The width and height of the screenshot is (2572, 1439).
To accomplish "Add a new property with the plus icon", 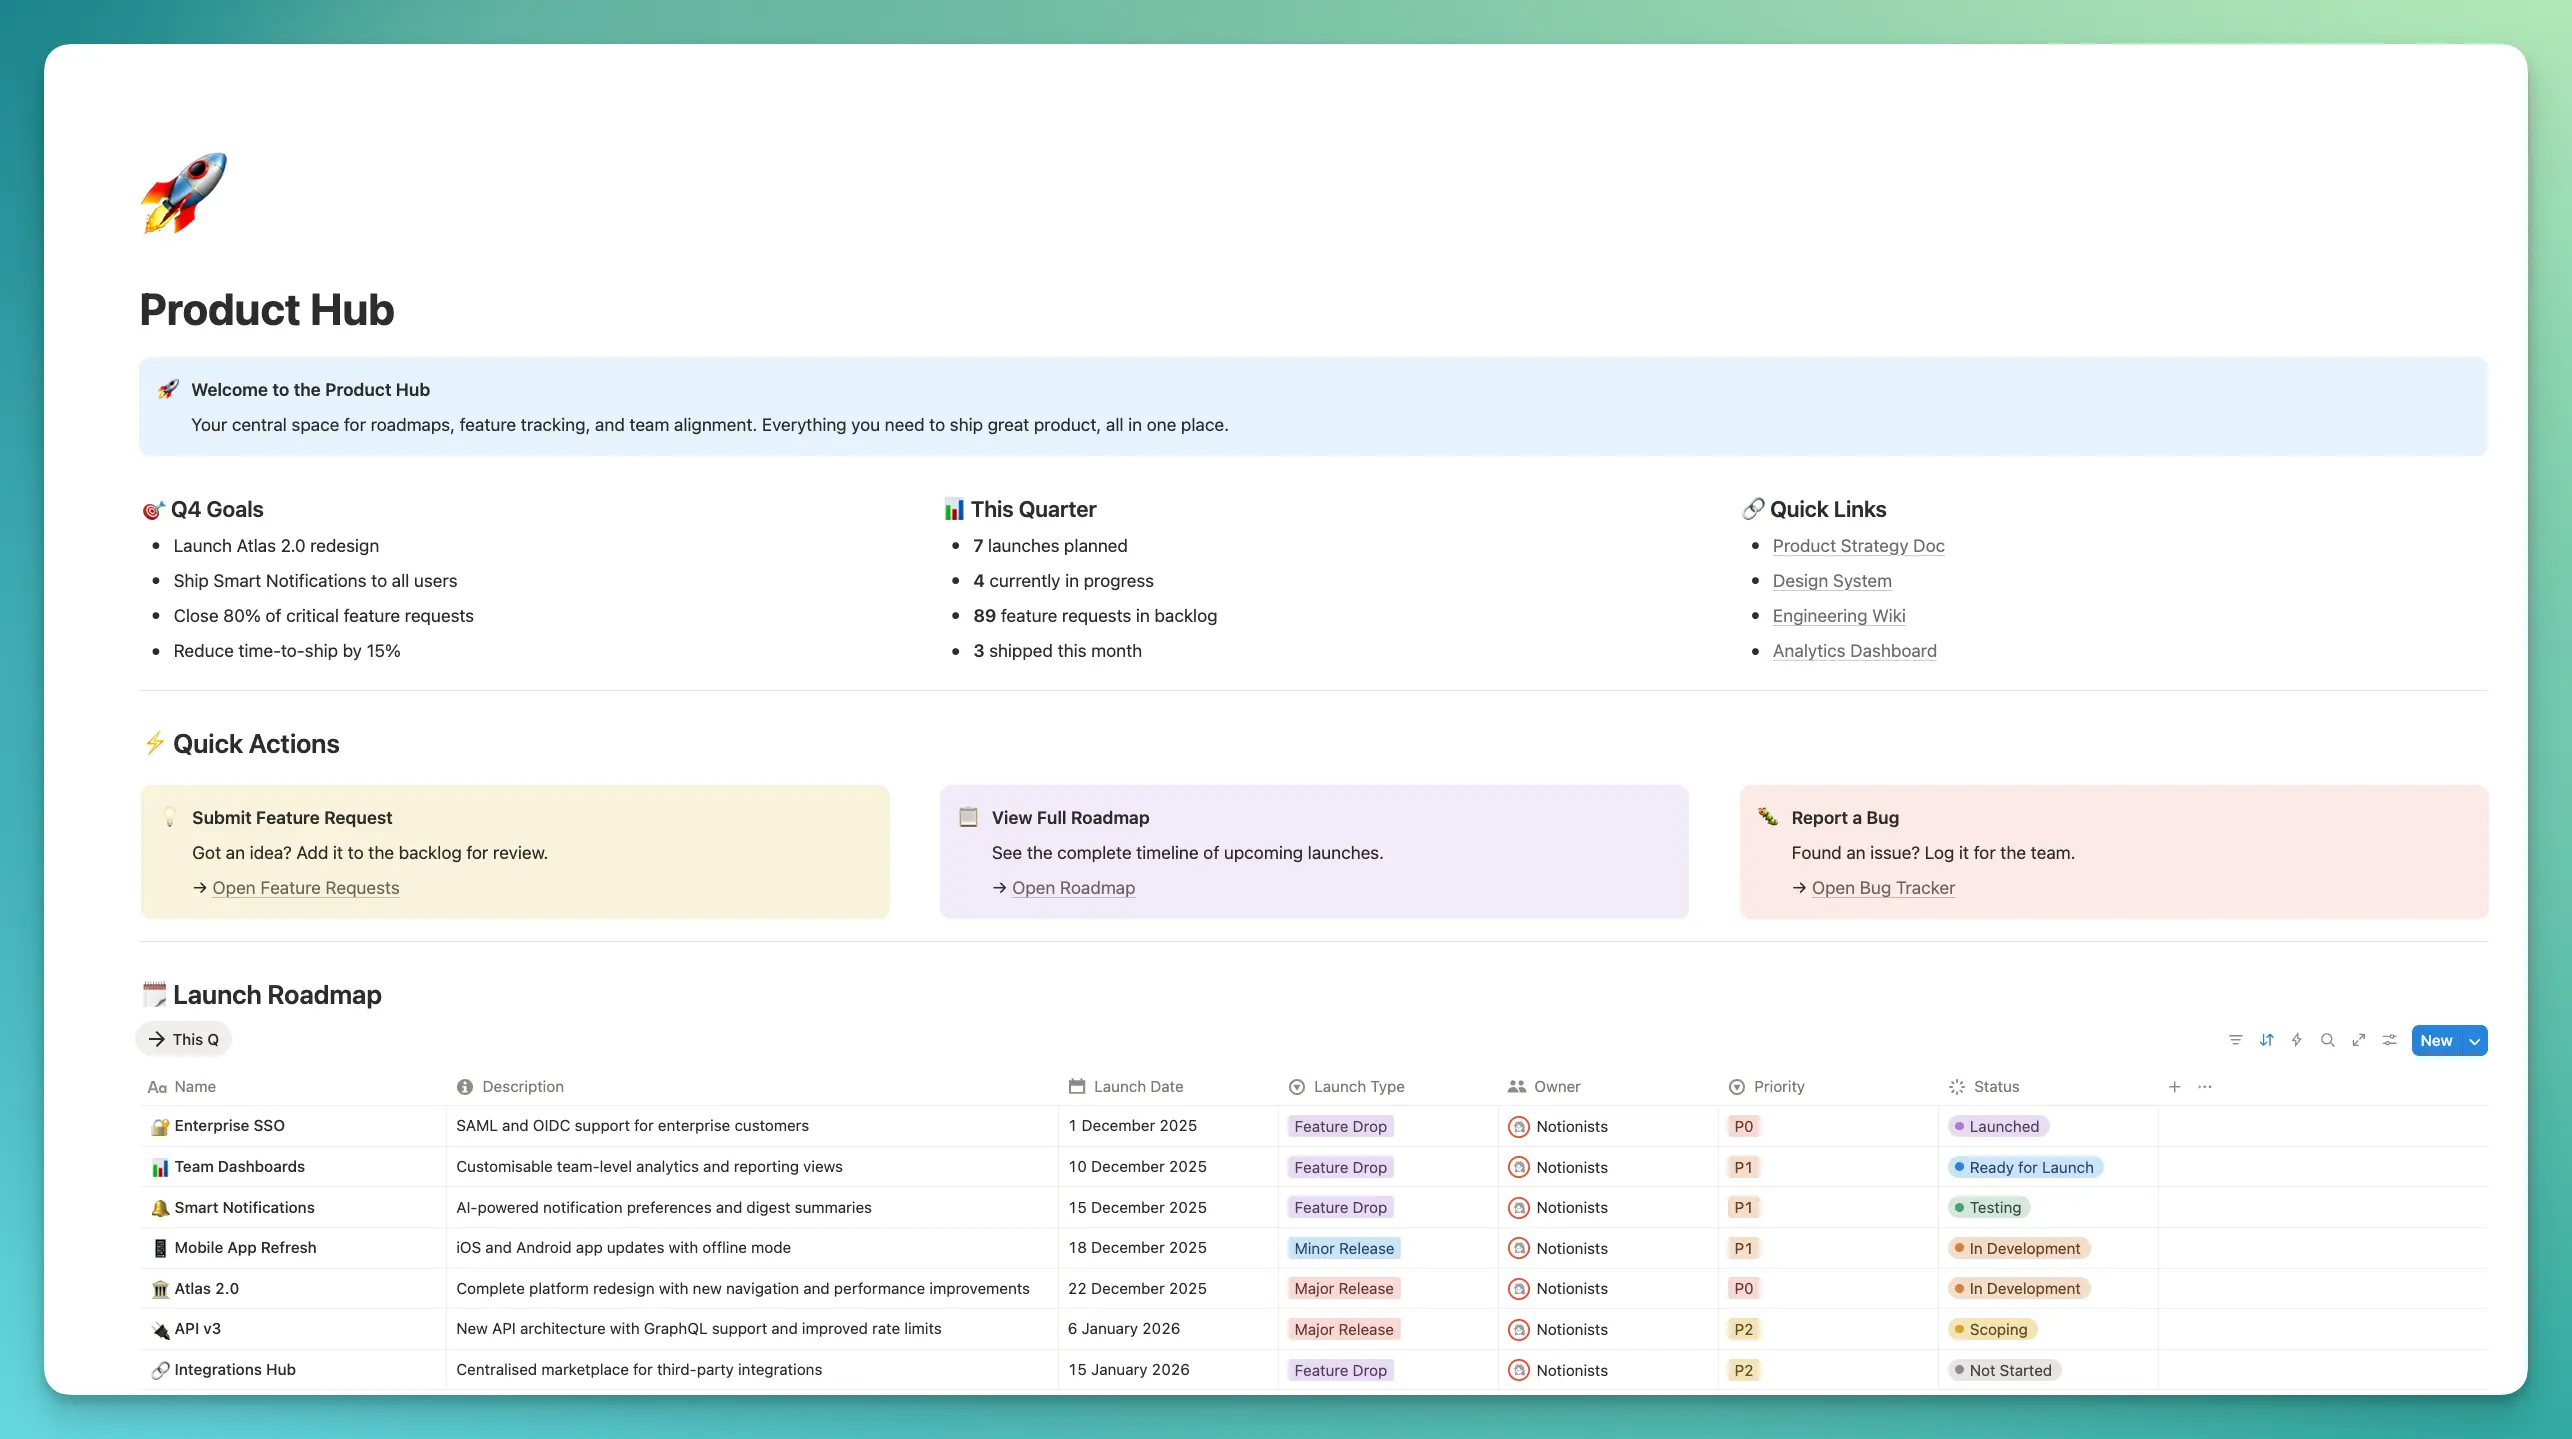I will pos(2174,1087).
